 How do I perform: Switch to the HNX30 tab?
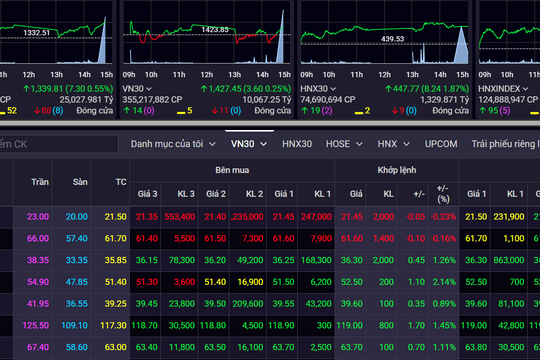click(x=297, y=144)
